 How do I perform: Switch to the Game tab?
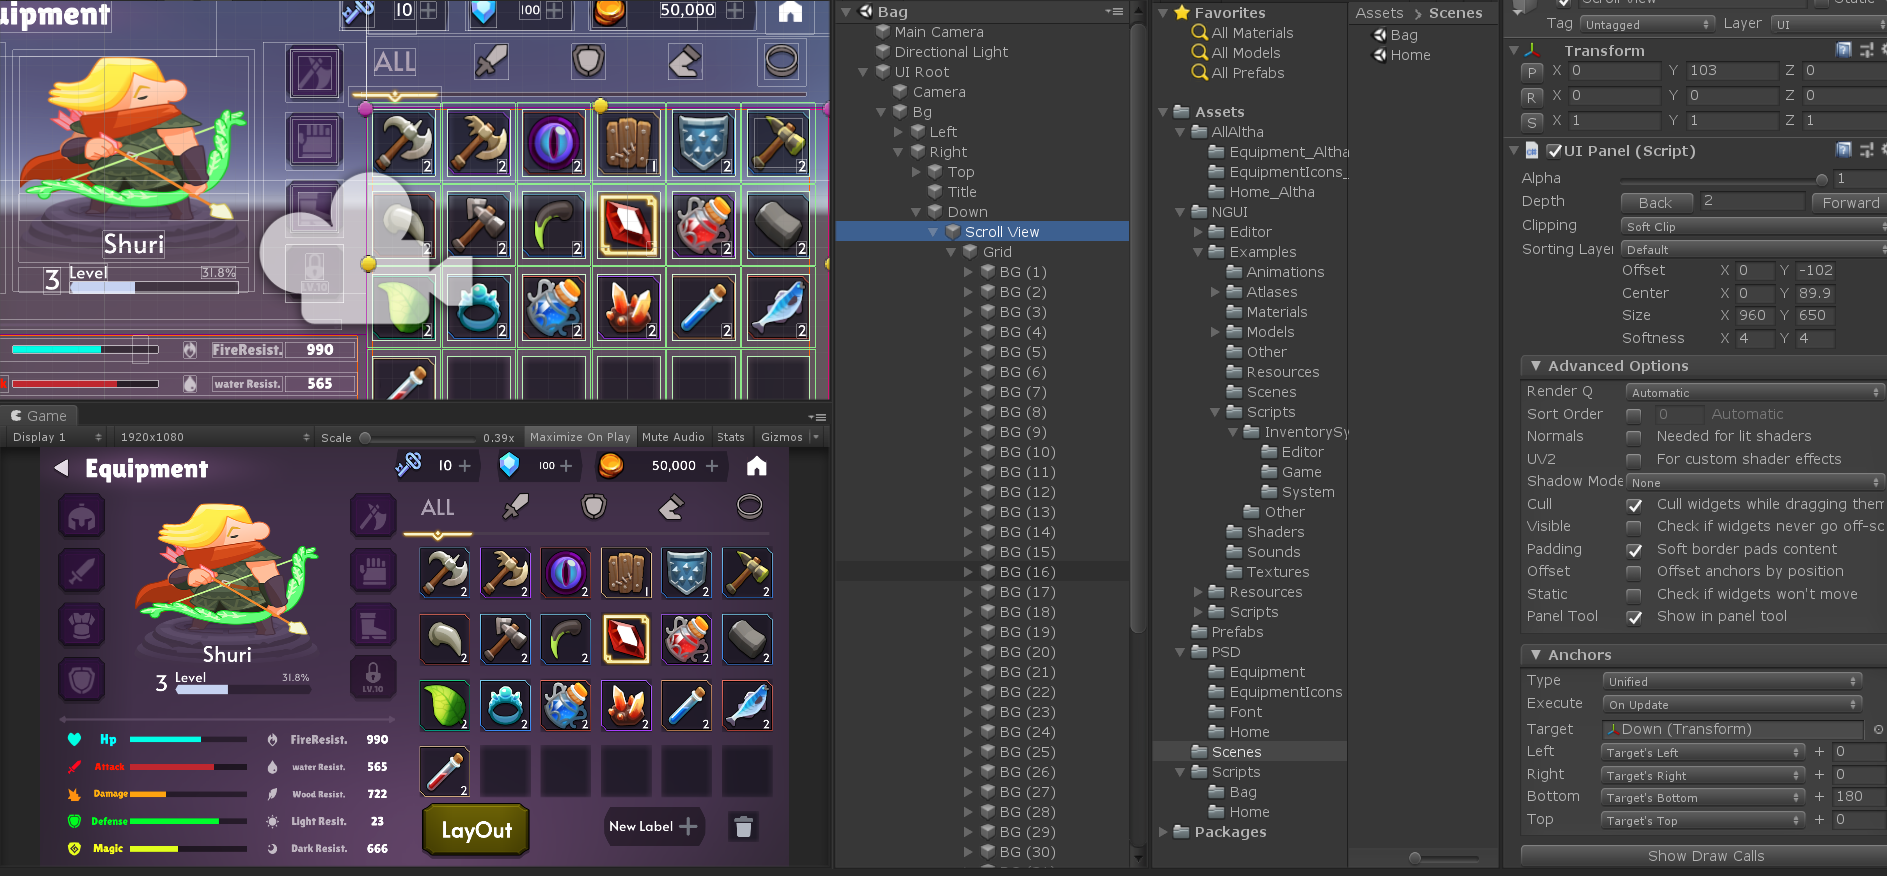point(39,416)
